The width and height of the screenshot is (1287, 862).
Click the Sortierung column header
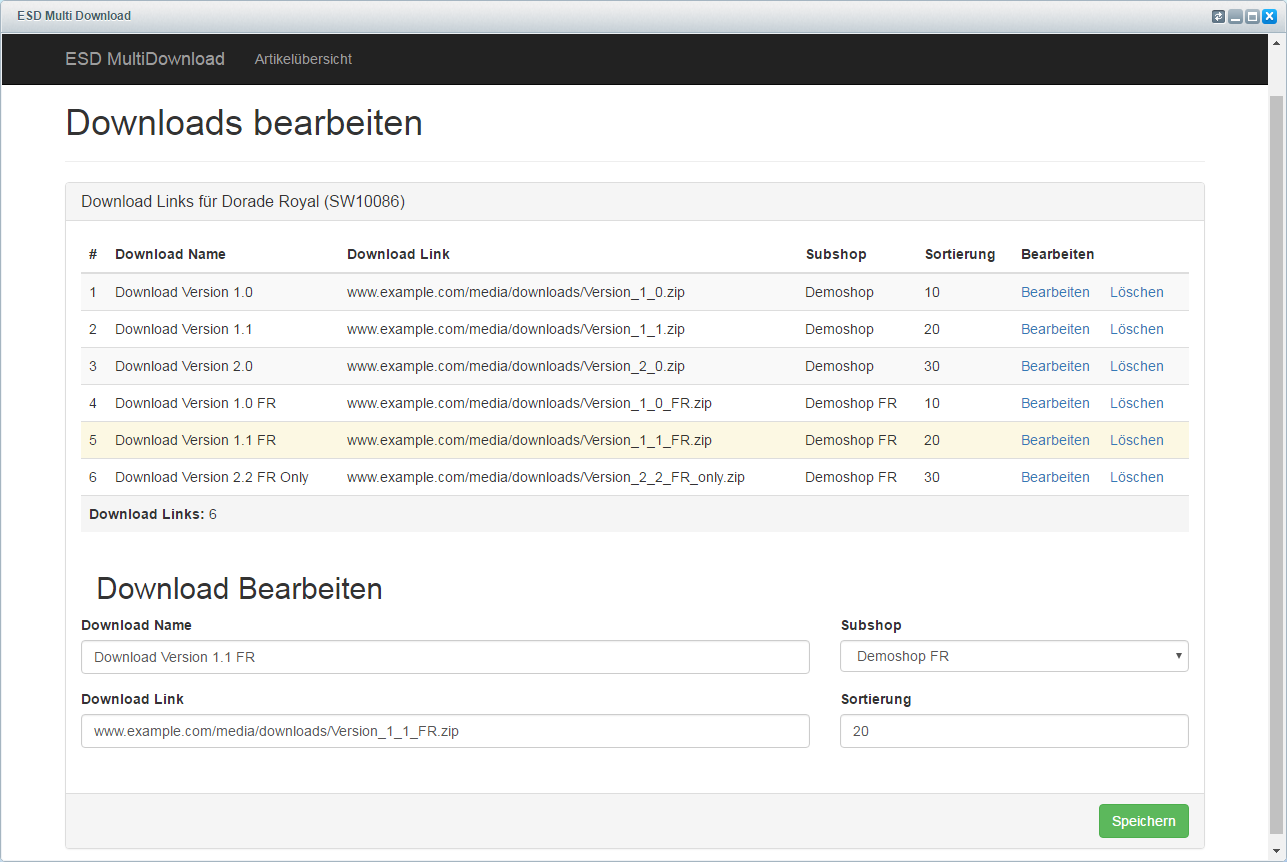coord(960,254)
